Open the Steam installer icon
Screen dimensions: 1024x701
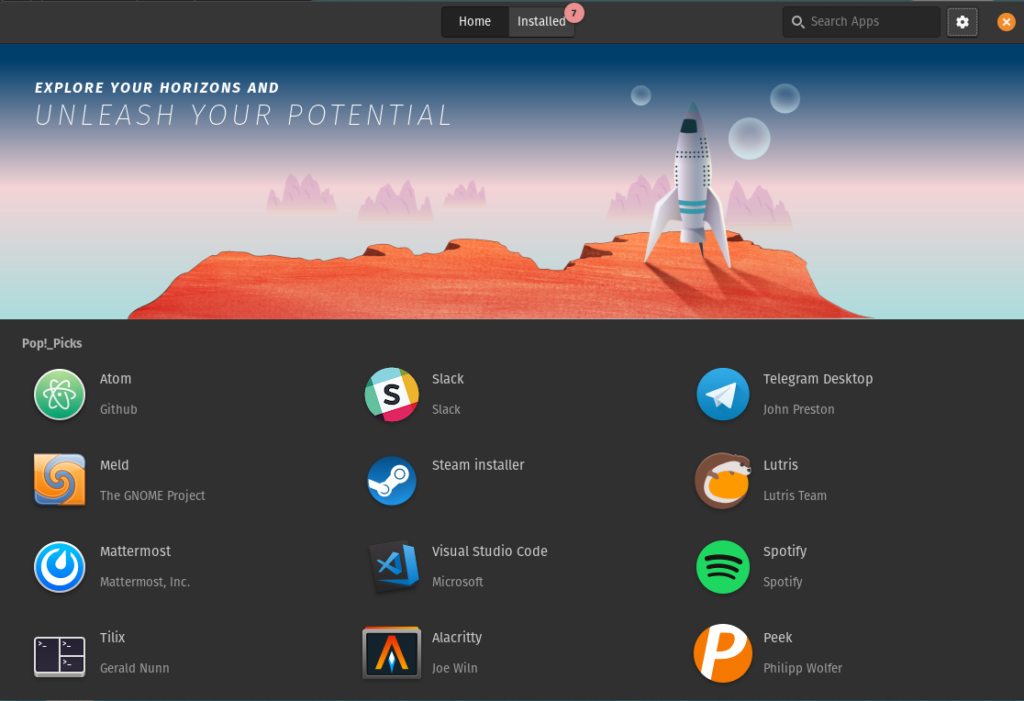coord(391,481)
